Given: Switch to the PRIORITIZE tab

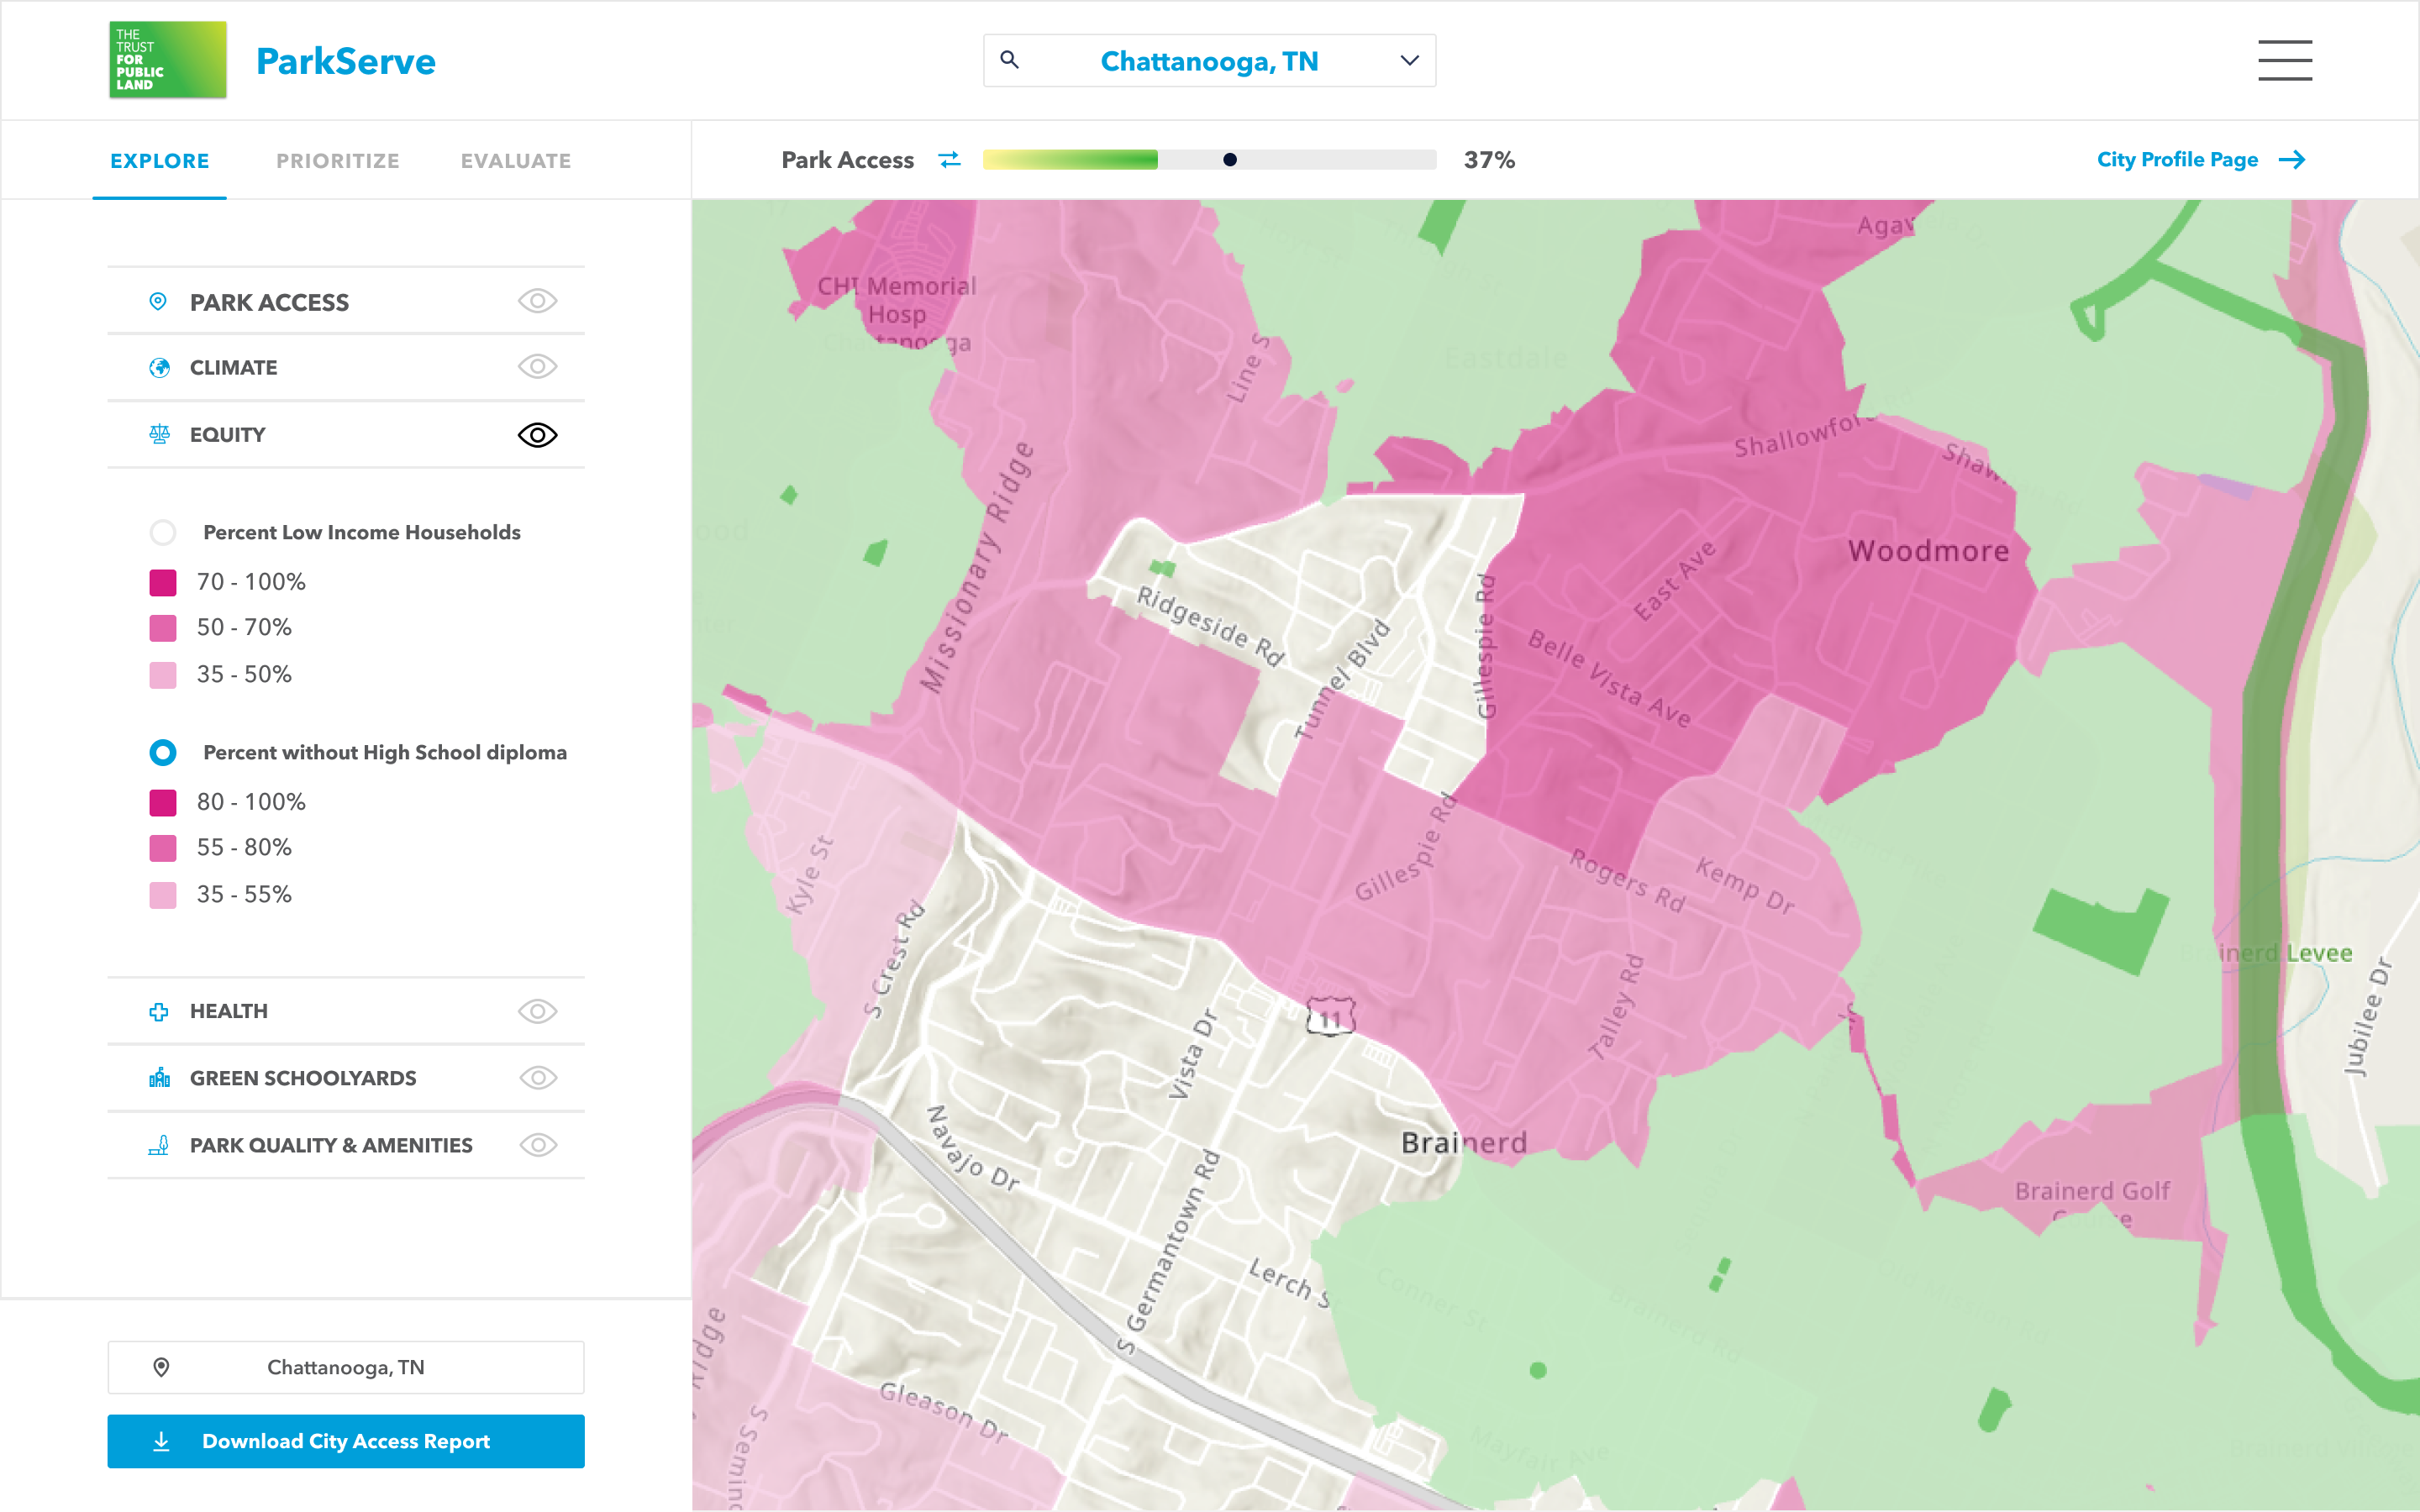Looking at the screenshot, I should (338, 160).
